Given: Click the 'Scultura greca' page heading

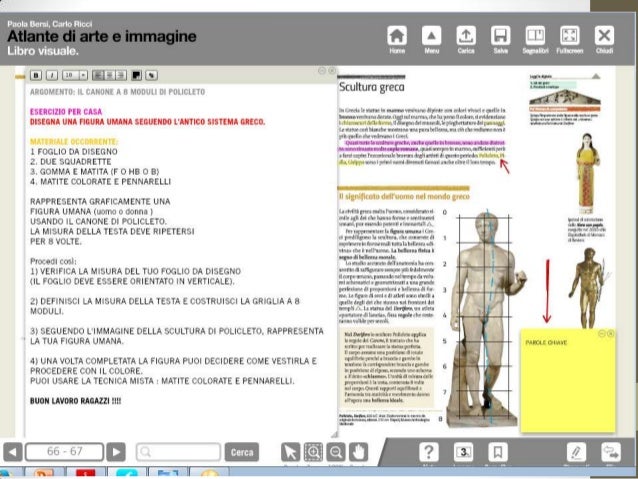Looking at the screenshot, I should (x=371, y=87).
